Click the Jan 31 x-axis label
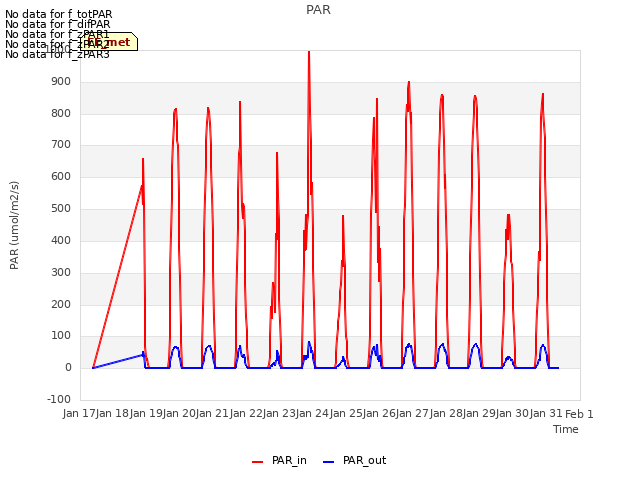Viewport: 640px width, 480px height. point(546,413)
